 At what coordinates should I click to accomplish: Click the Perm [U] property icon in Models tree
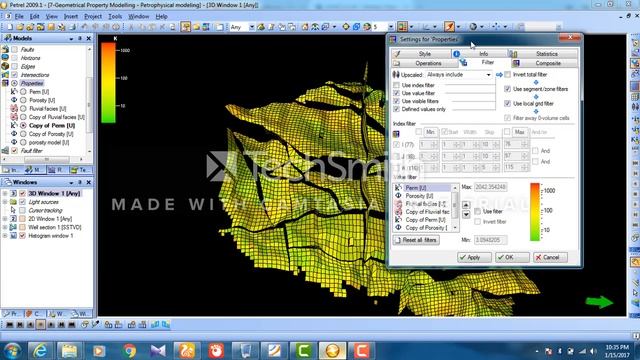click(14, 92)
